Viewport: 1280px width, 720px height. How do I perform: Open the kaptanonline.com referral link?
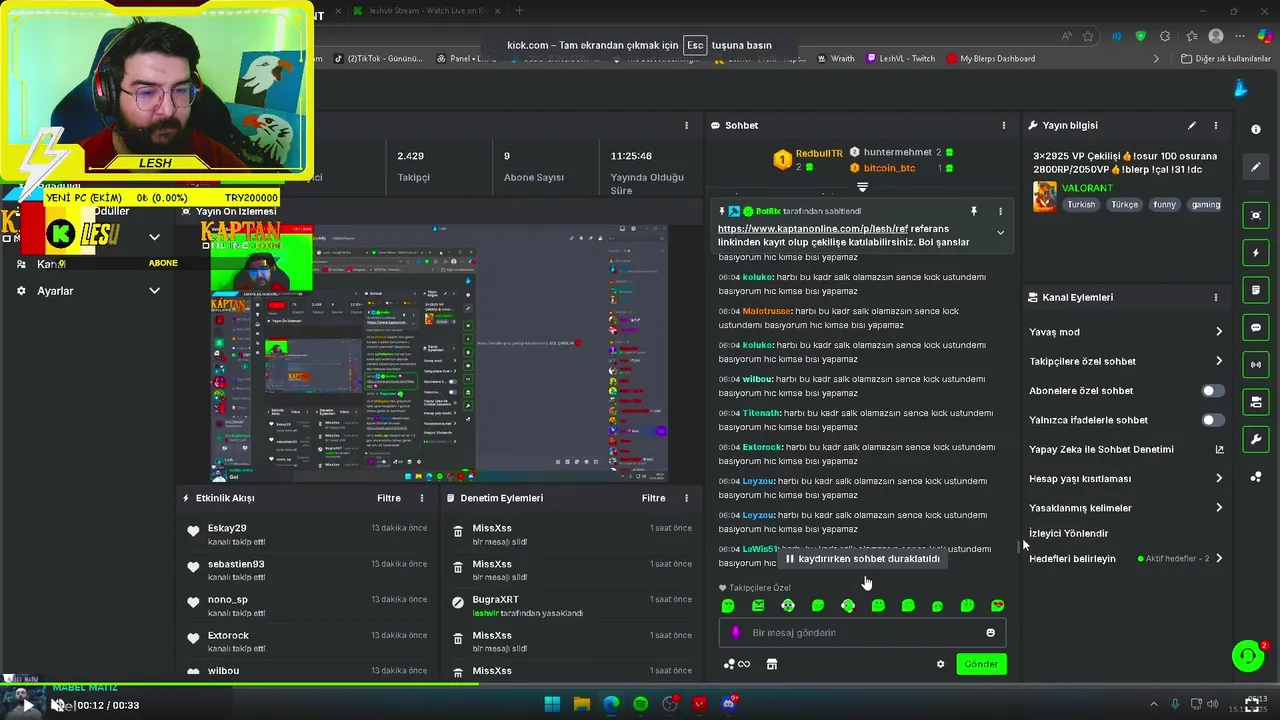click(813, 229)
